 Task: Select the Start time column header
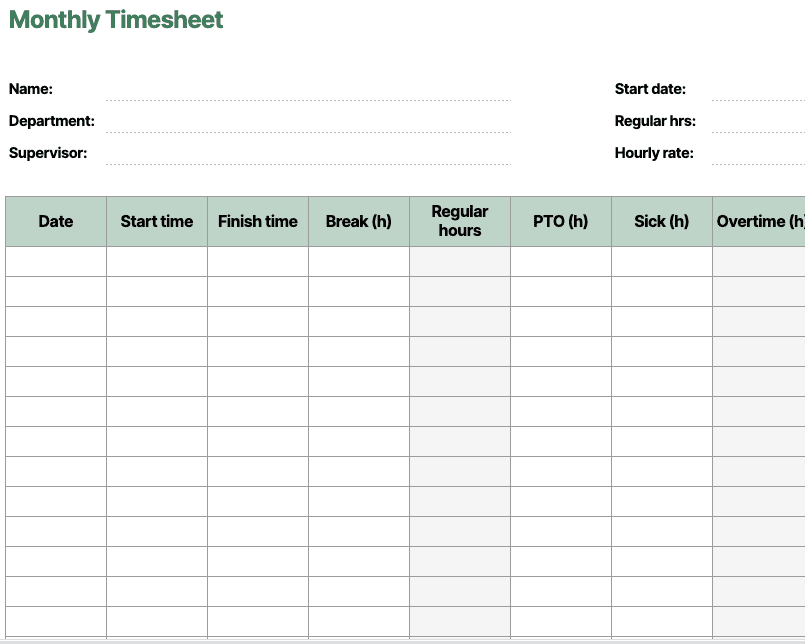point(157,222)
